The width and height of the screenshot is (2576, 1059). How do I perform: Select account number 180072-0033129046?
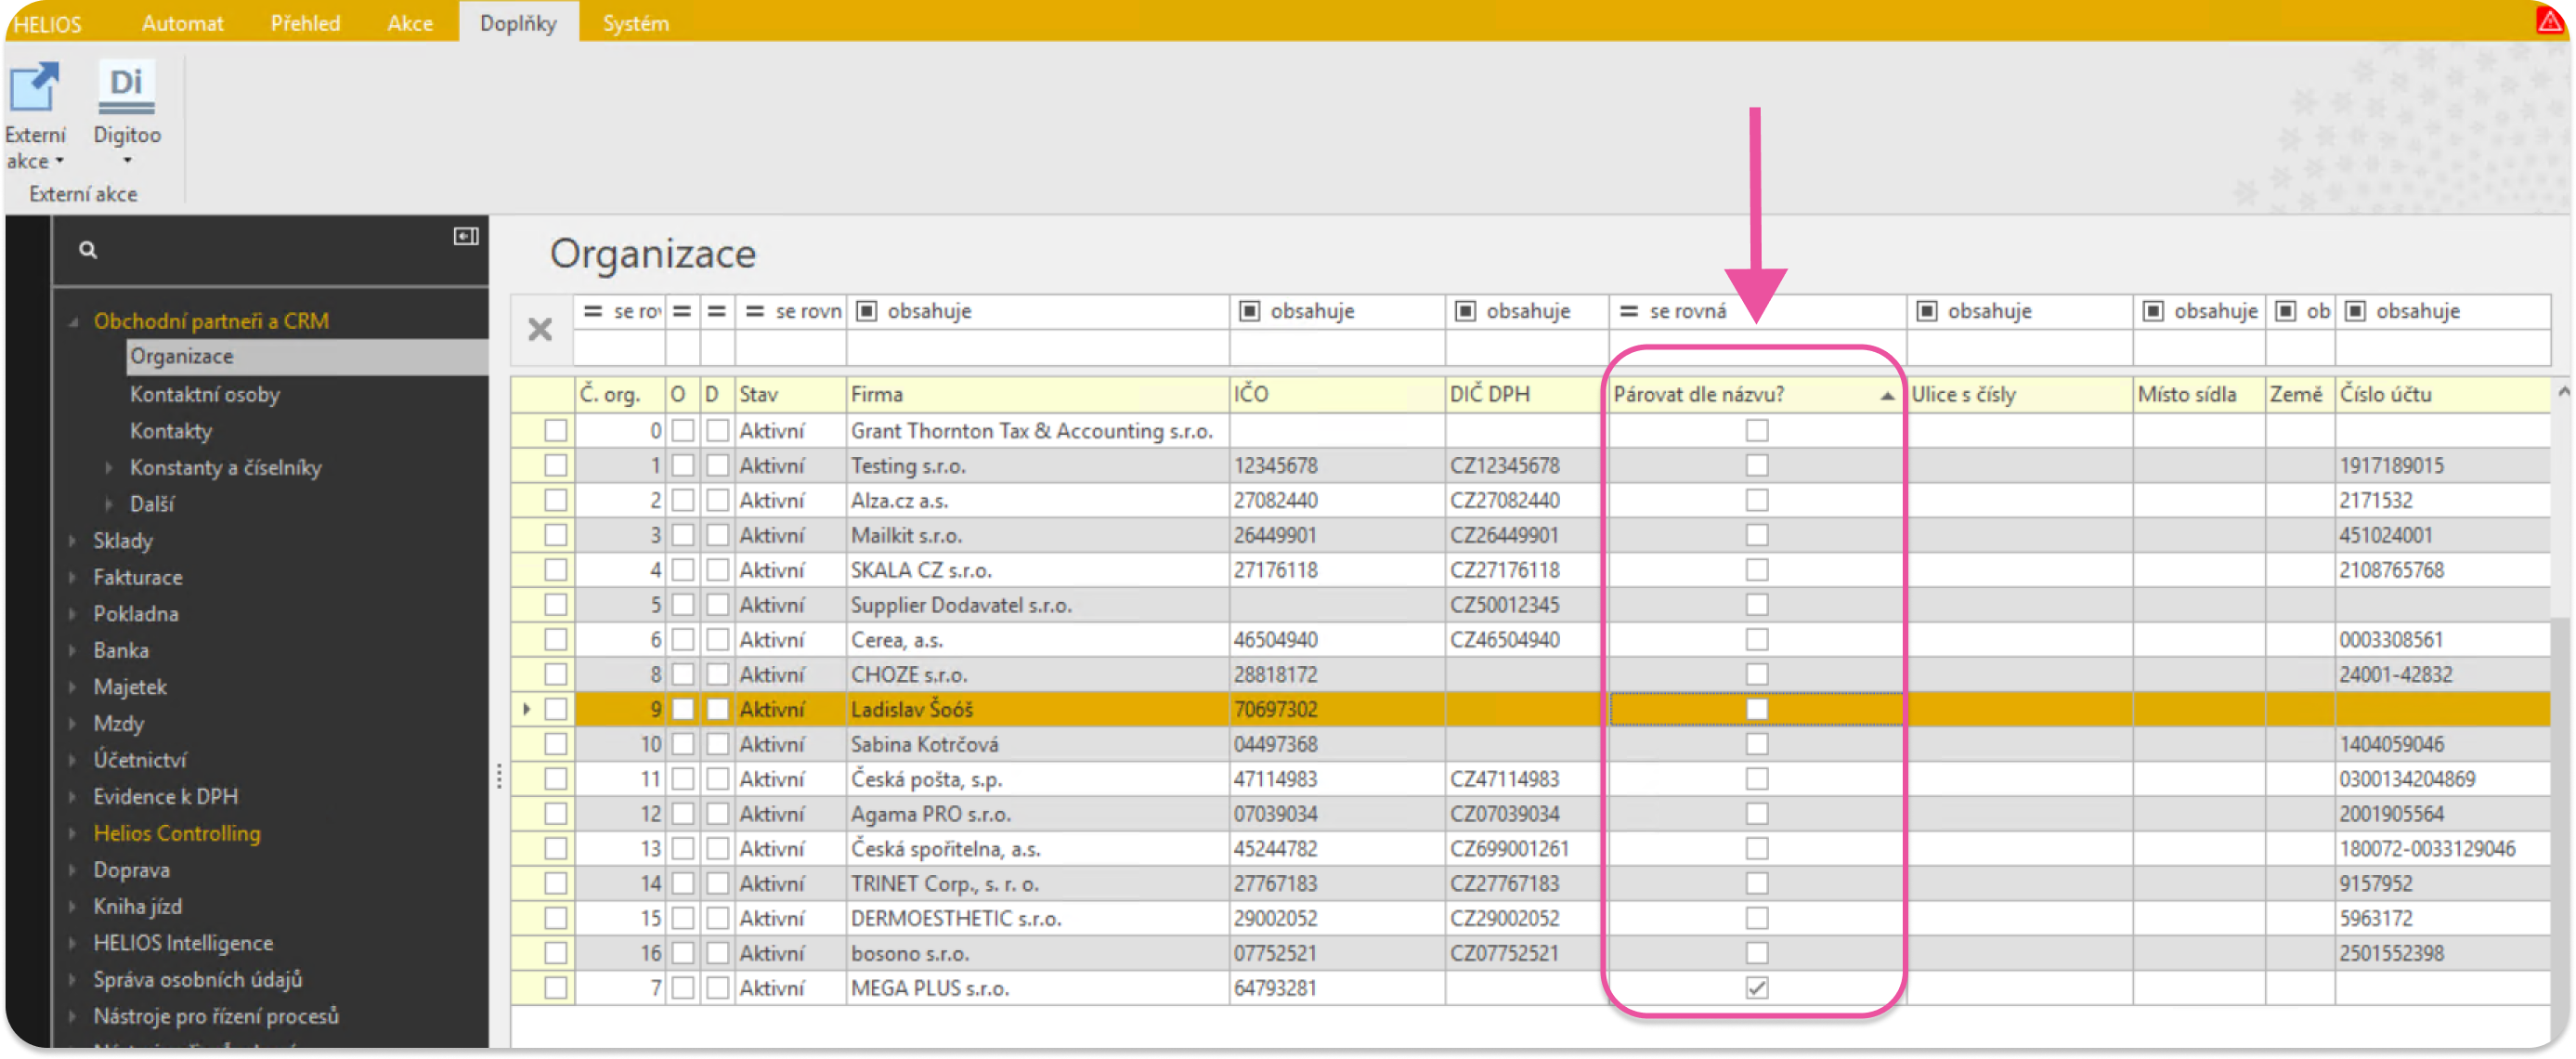click(2441, 849)
